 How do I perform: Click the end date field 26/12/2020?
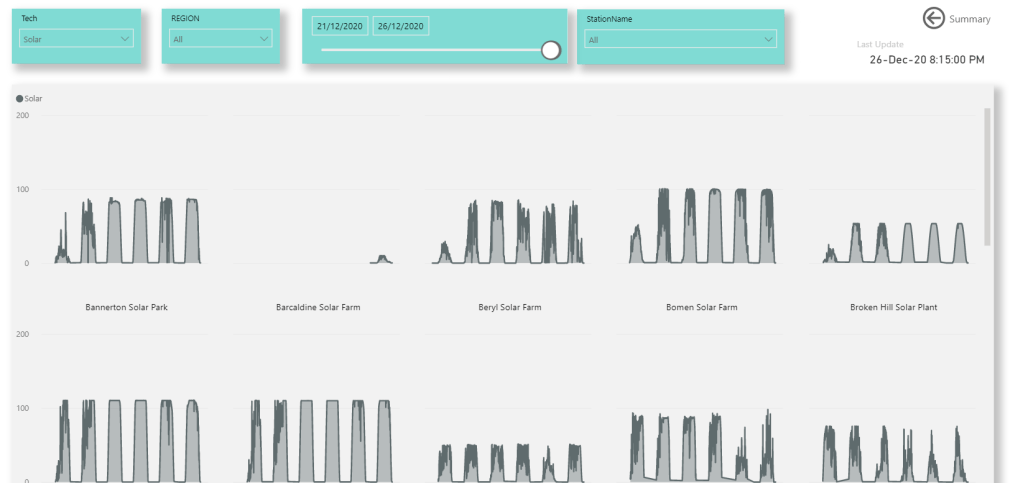pyautogui.click(x=400, y=26)
